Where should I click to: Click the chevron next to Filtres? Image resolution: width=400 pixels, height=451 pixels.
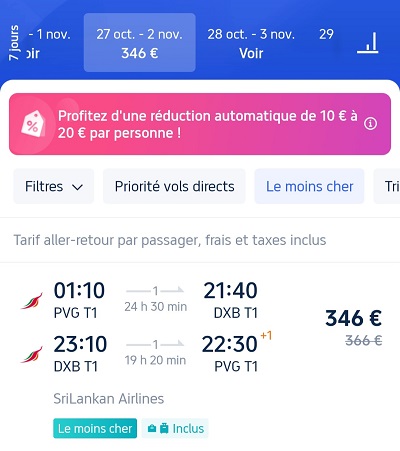click(x=77, y=187)
